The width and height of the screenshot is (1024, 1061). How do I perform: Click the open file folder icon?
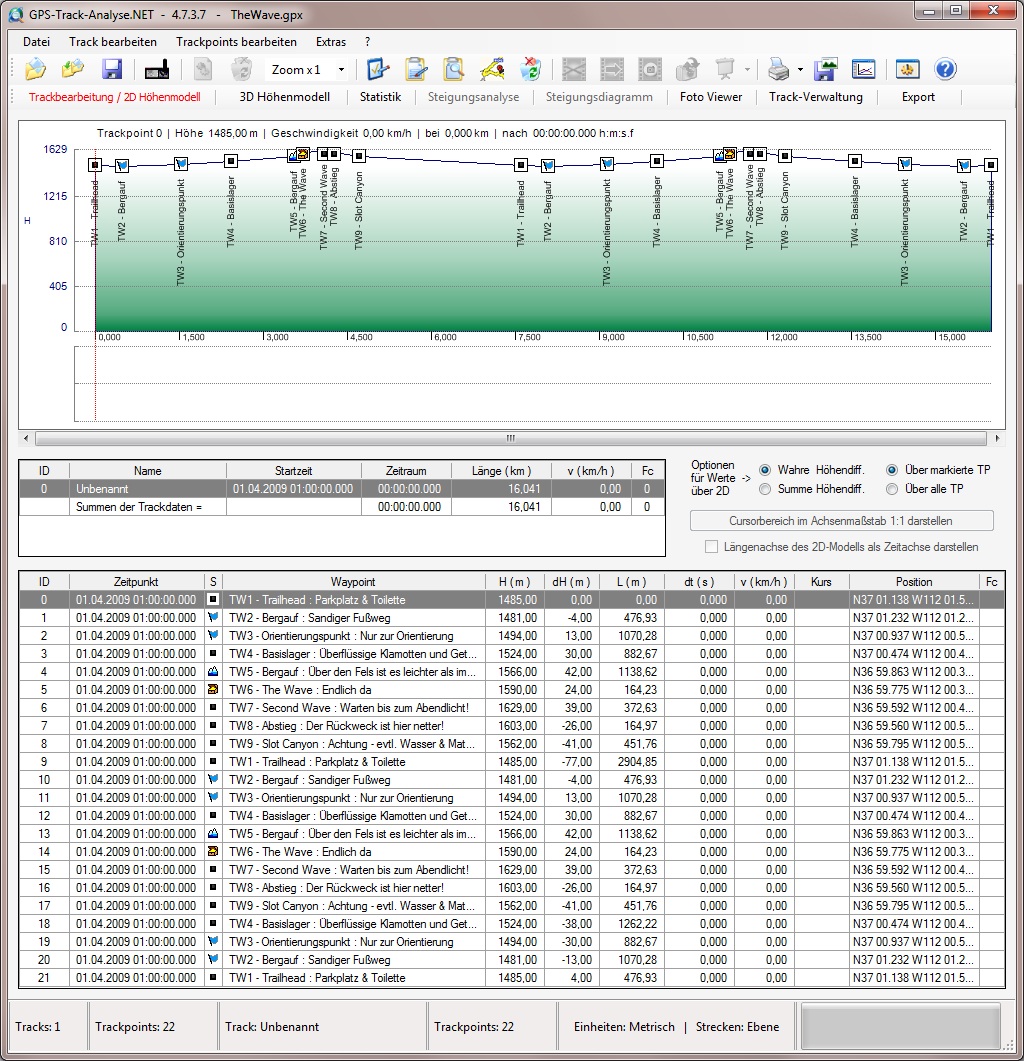[36, 69]
